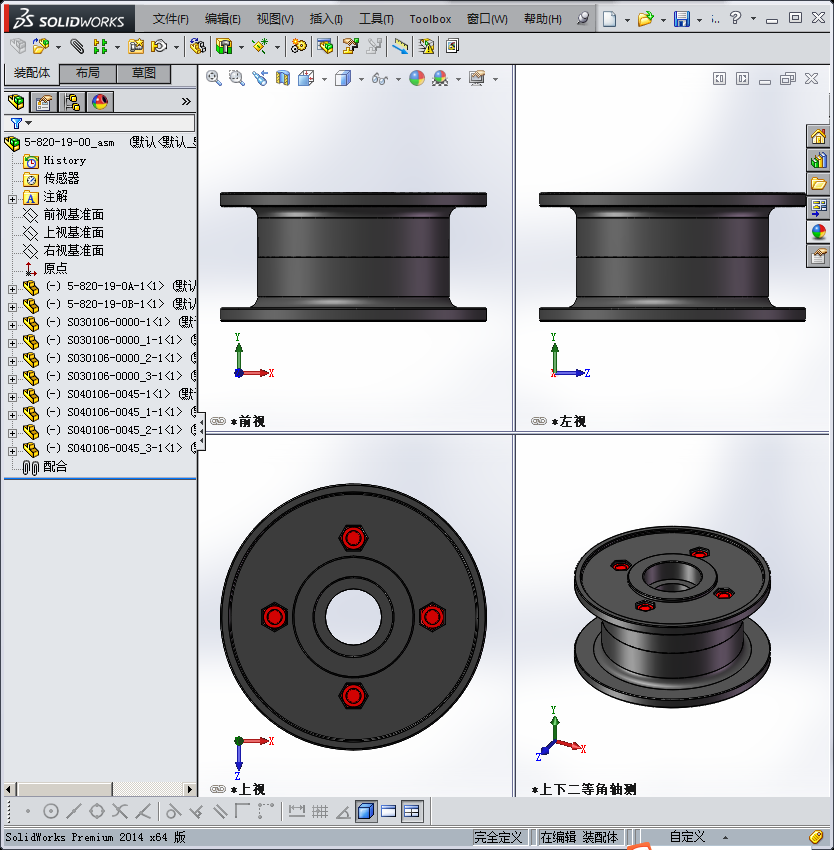Viewport: 834px width, 850px height.
Task: Open the Design Library icon in task pane
Action: tap(818, 160)
